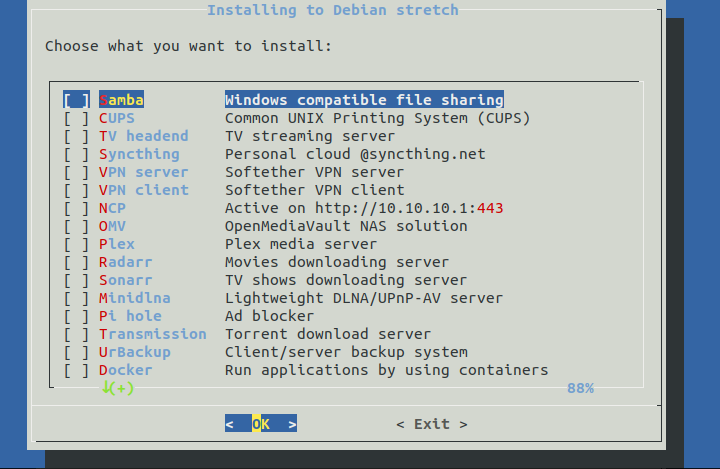Click the 88% scroll position indicator
The image size is (720, 469).
580,388
